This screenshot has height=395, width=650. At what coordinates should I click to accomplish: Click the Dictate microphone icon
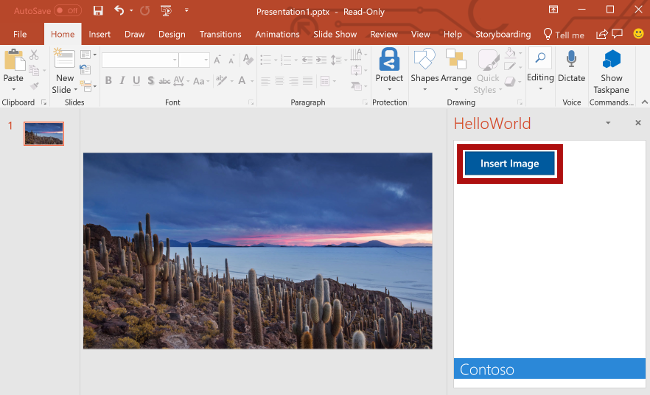571,59
